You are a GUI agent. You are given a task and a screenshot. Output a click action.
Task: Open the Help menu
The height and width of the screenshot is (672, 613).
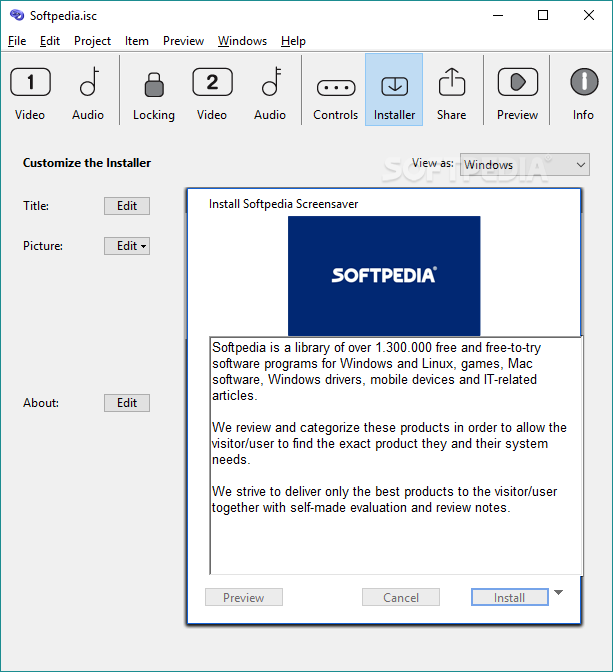[293, 41]
